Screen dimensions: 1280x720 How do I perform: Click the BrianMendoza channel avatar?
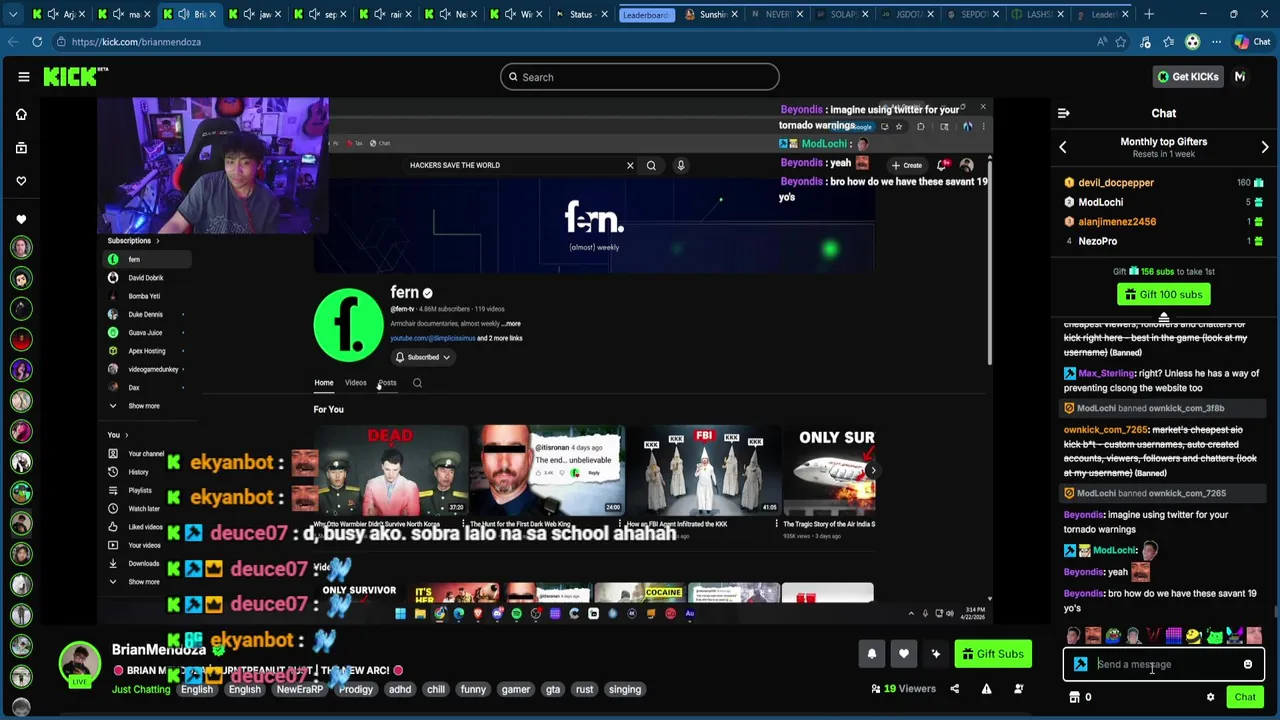click(x=79, y=663)
